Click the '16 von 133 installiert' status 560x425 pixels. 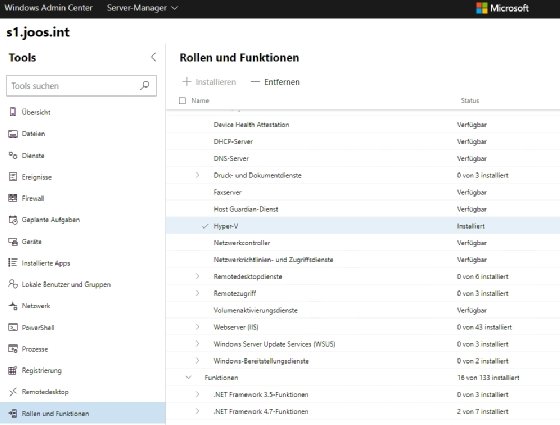click(488, 378)
